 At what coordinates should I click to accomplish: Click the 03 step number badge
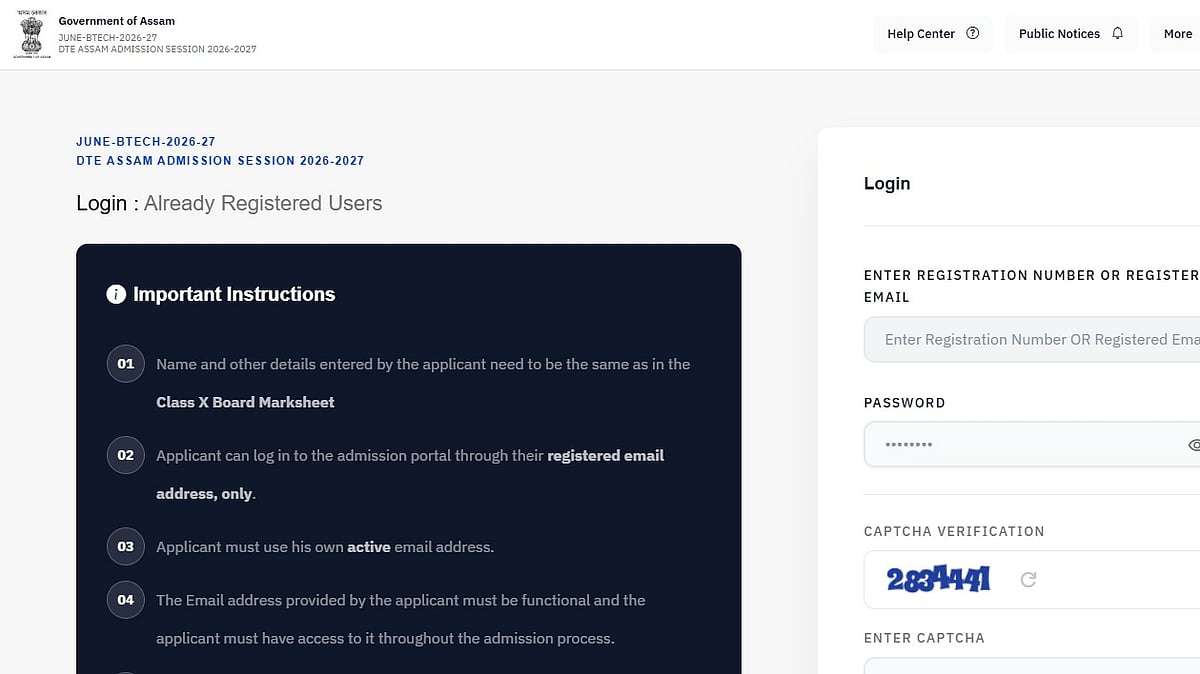[126, 547]
